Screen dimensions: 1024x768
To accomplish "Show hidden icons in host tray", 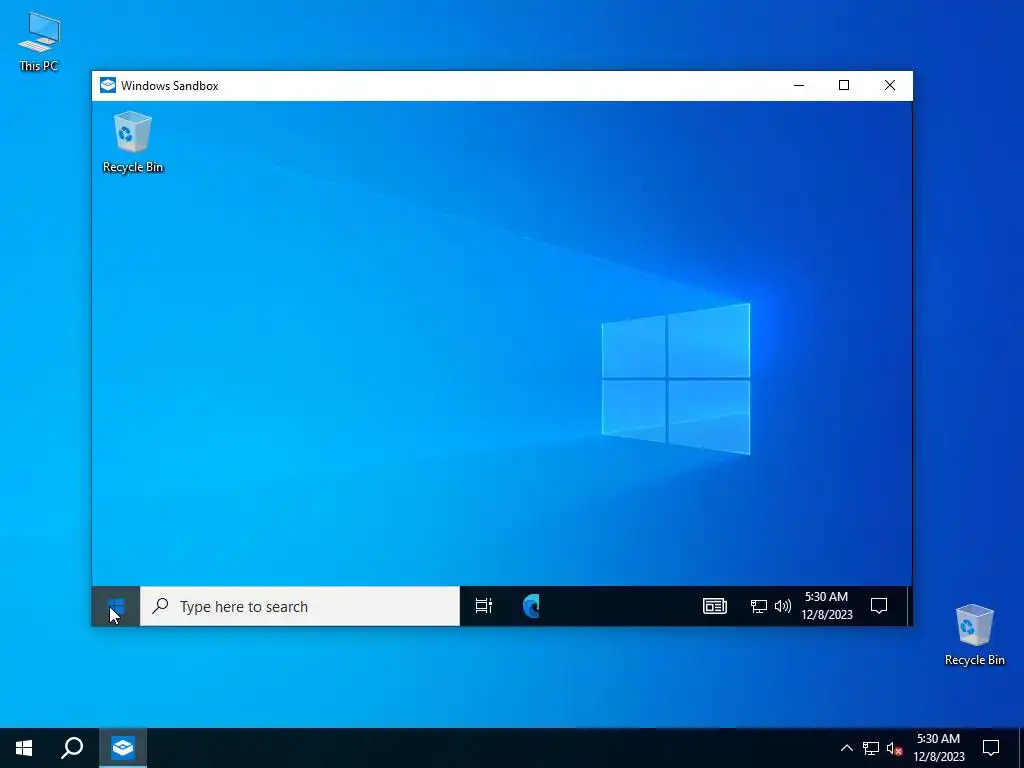I will (x=846, y=748).
